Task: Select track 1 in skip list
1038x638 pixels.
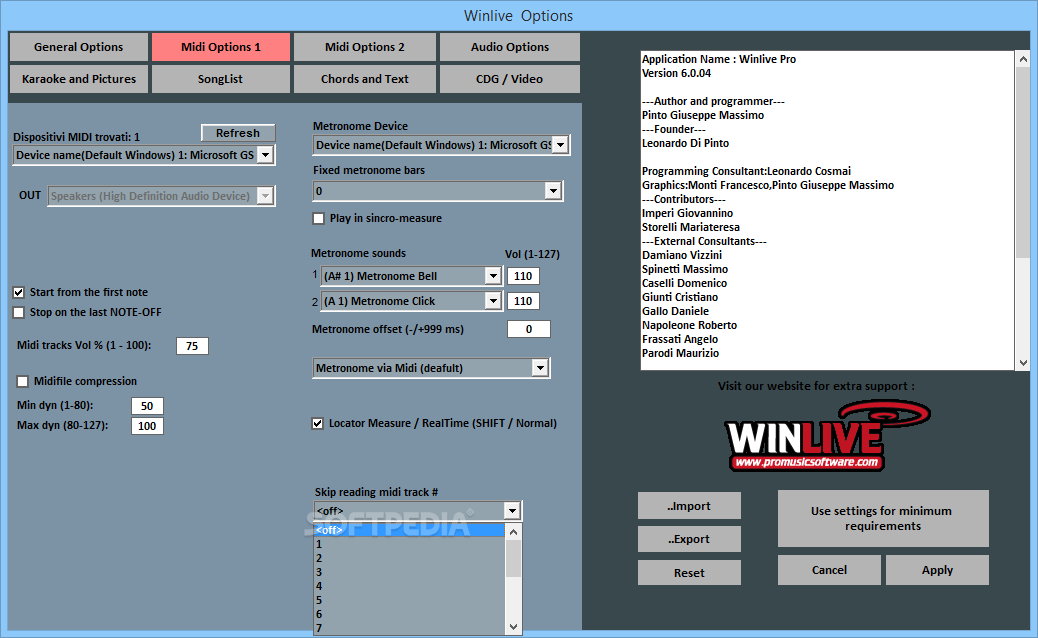Action: click(409, 544)
